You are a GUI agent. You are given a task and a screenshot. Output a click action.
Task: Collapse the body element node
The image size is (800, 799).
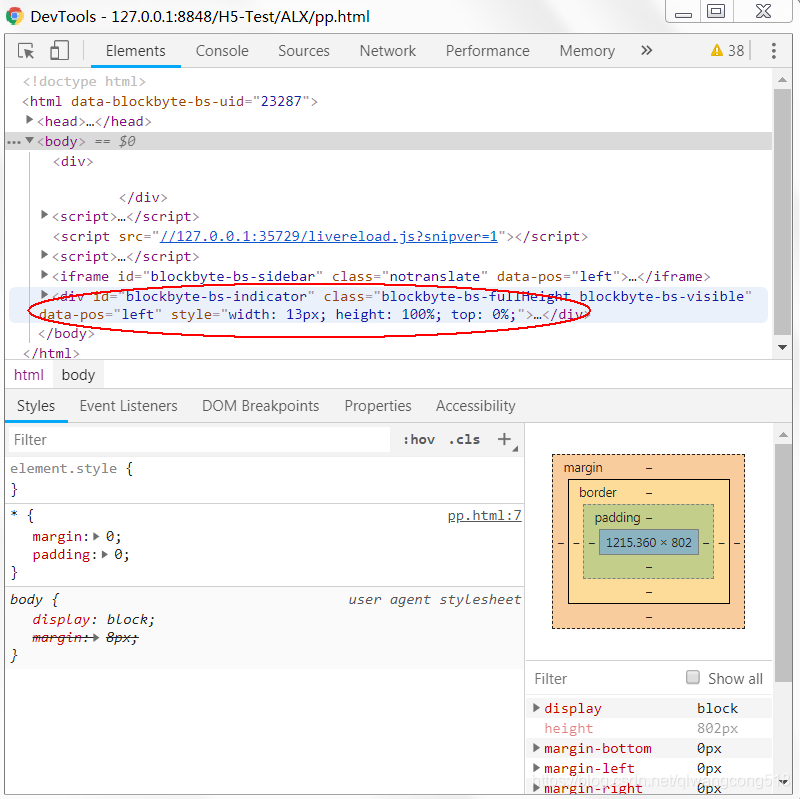30,140
